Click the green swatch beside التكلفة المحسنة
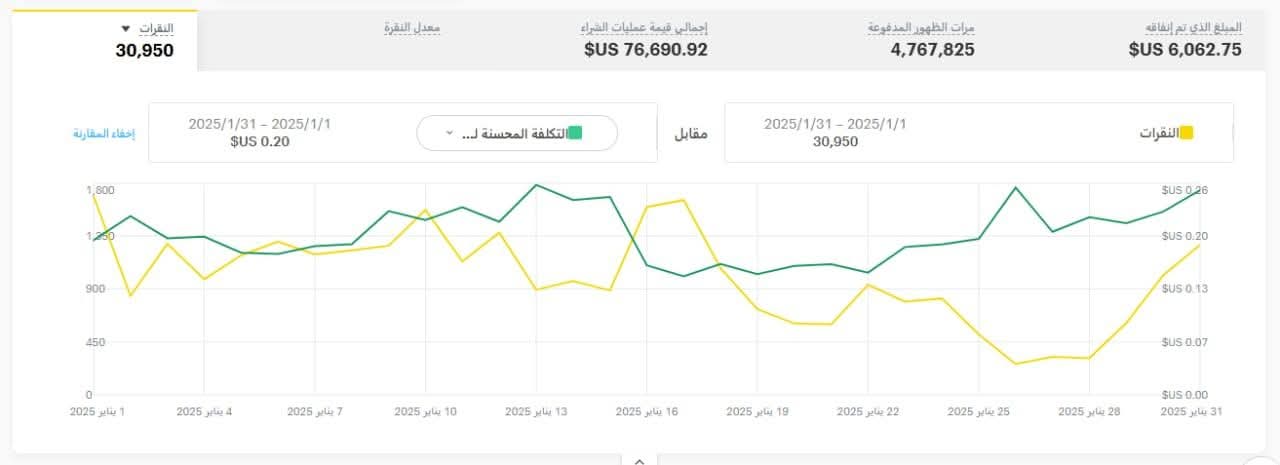This screenshot has width=1280, height=465. 575,133
